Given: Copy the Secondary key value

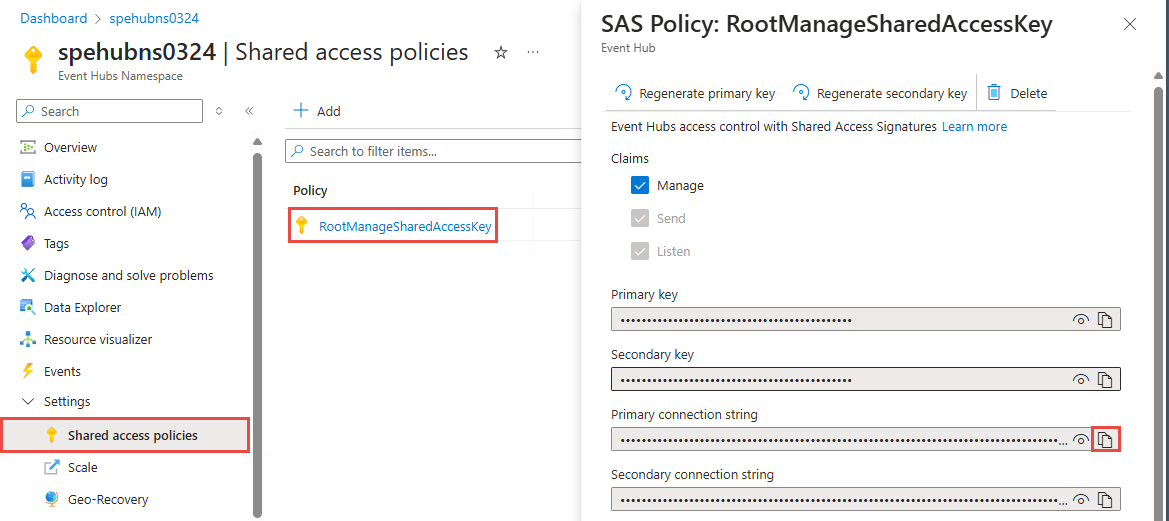Looking at the screenshot, I should [1105, 380].
